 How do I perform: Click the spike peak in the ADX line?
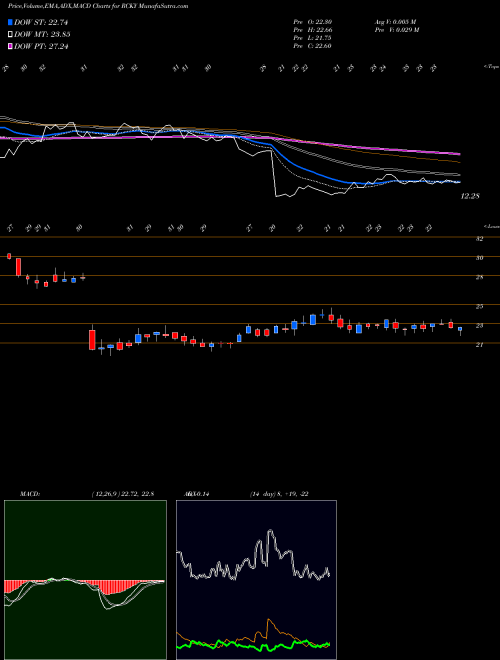[270, 531]
